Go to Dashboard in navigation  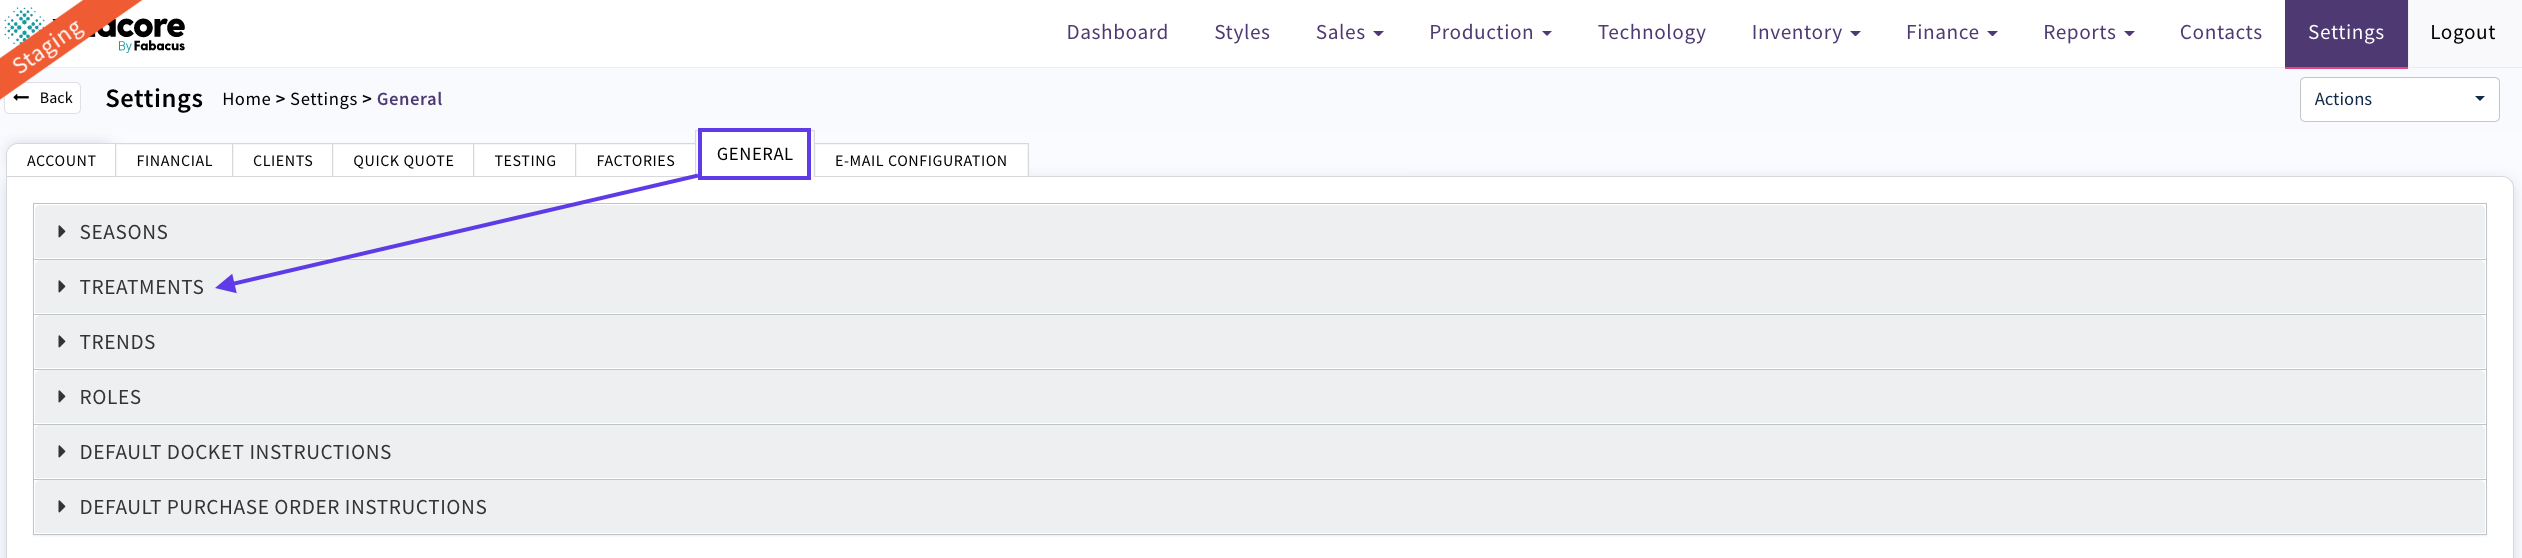pos(1117,32)
